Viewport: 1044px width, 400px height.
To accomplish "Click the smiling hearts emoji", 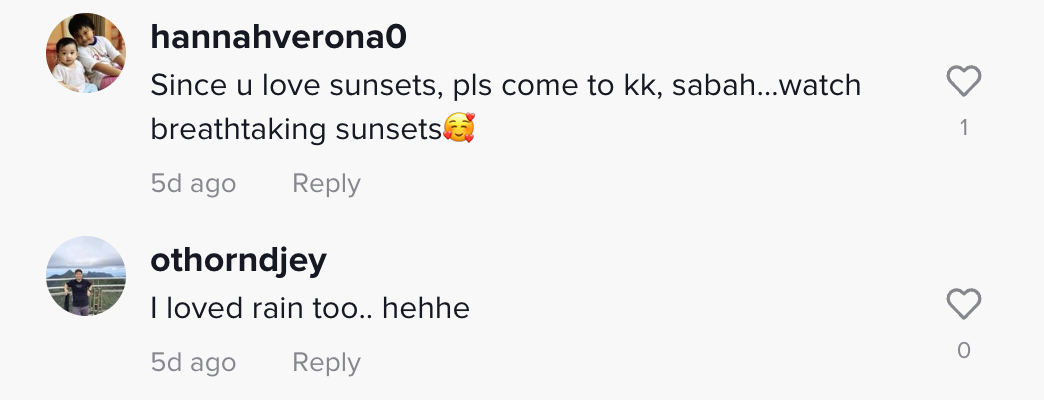I will click(x=458, y=129).
